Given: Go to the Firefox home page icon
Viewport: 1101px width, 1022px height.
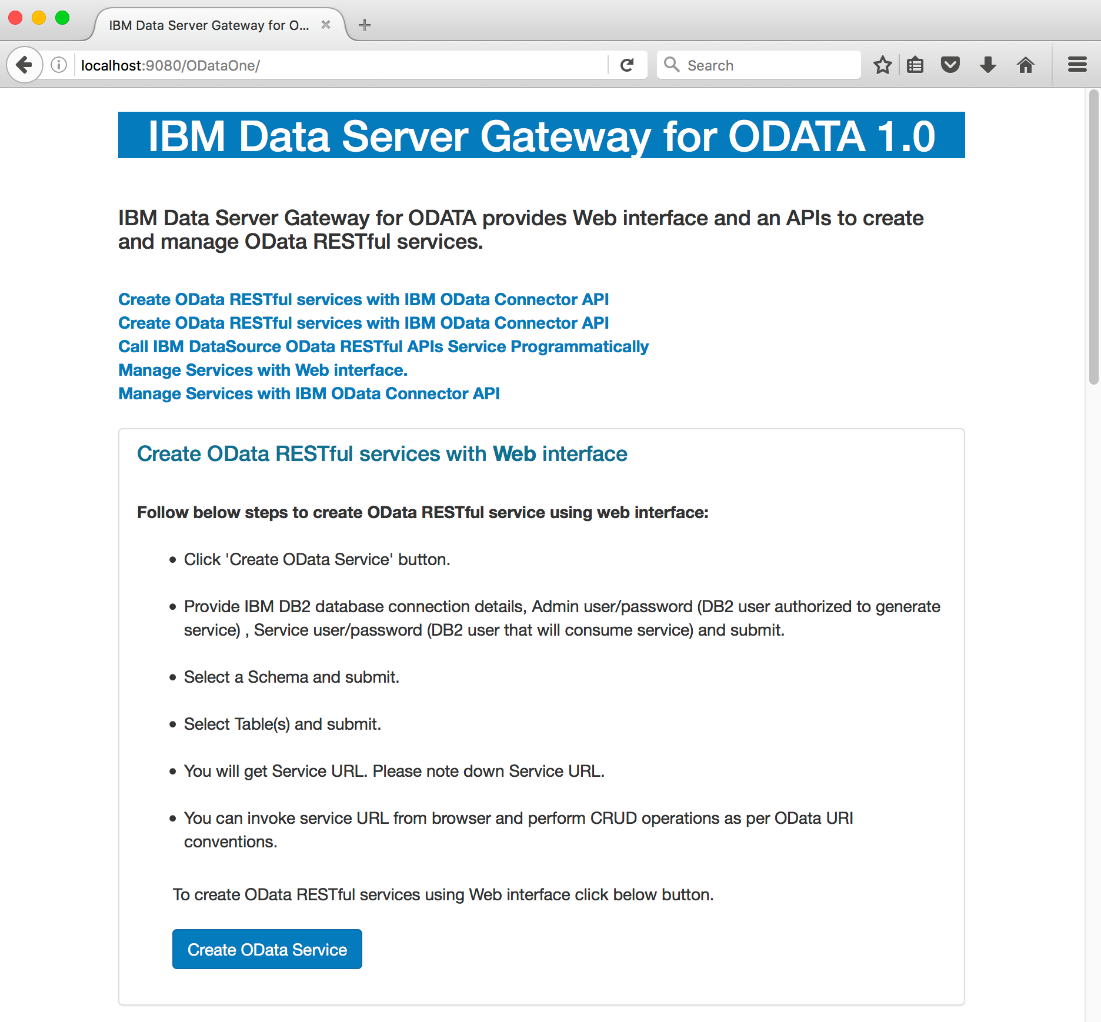Looking at the screenshot, I should tap(1025, 65).
